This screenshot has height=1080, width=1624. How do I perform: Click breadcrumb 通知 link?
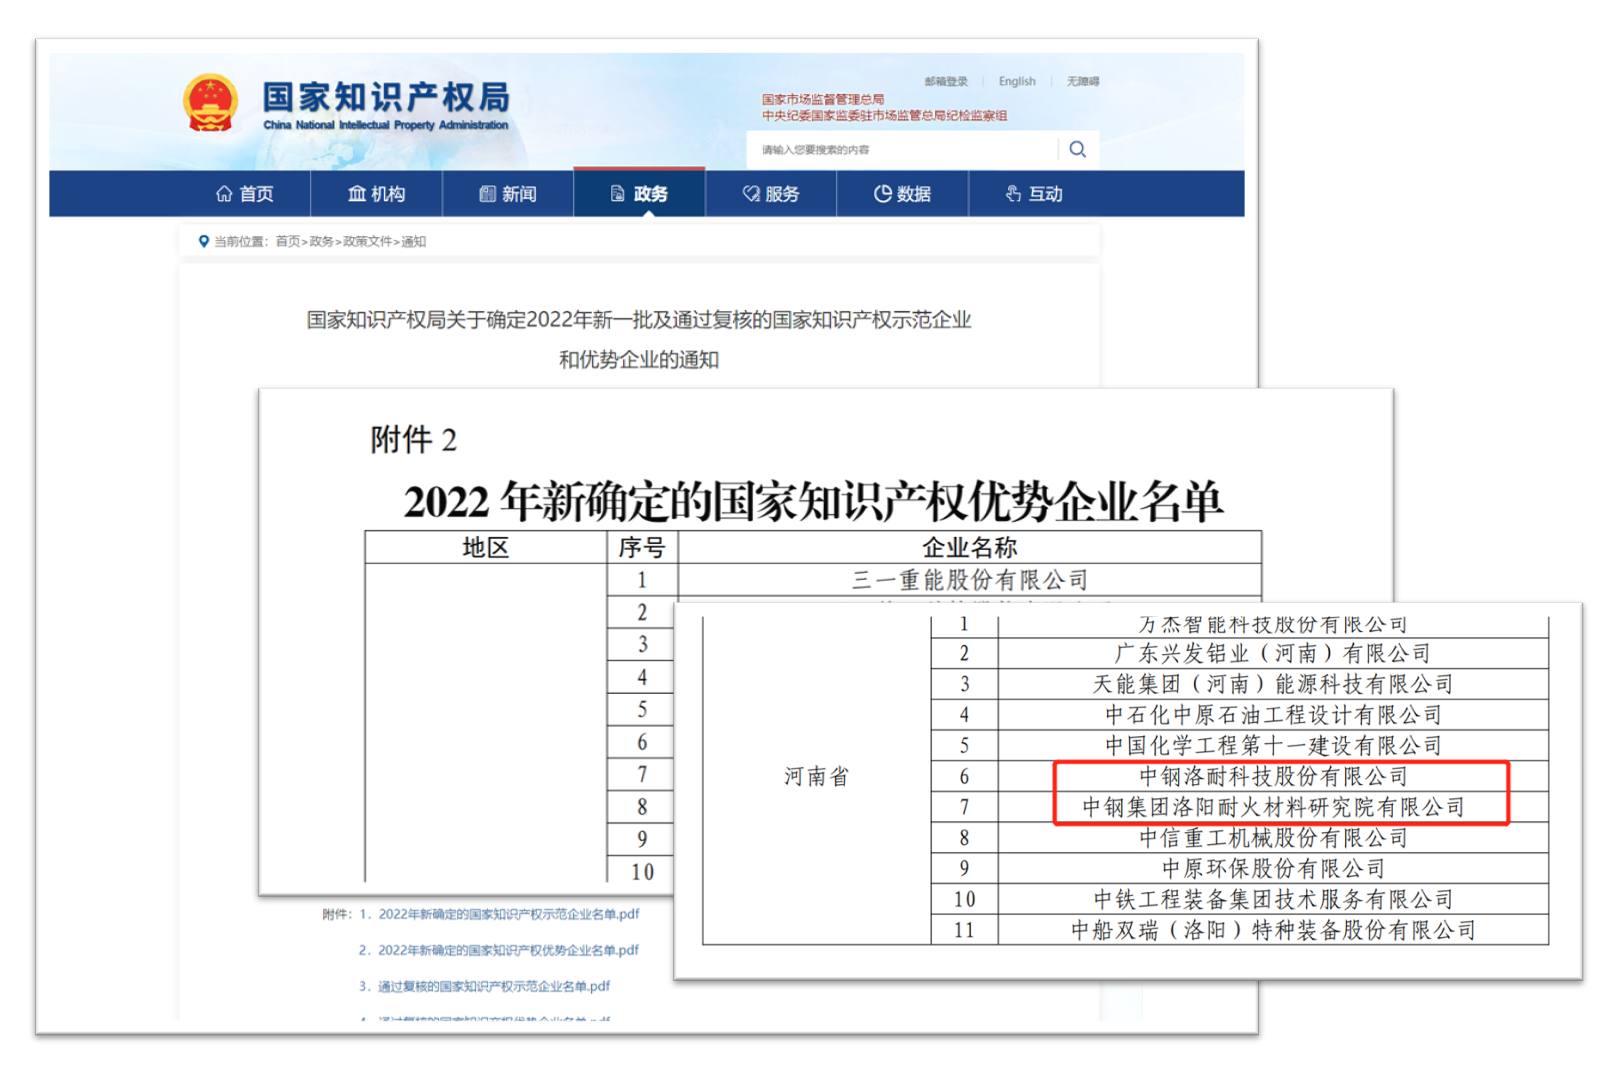(414, 241)
